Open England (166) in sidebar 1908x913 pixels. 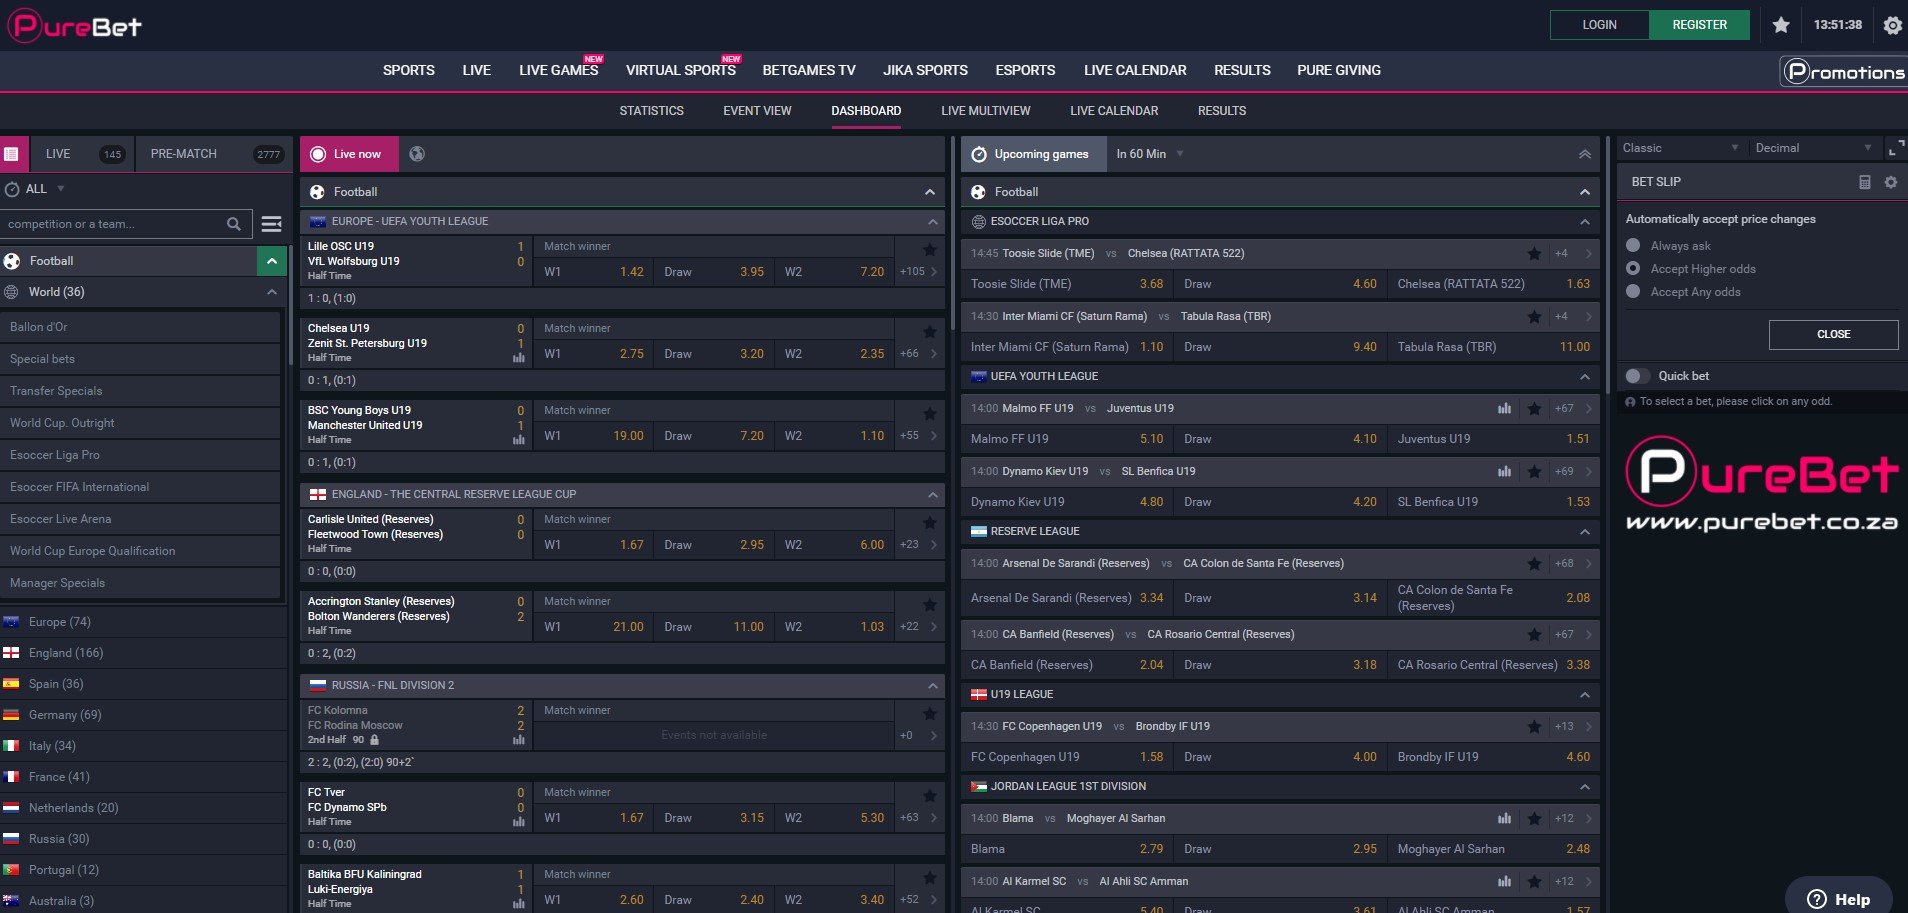(143, 653)
